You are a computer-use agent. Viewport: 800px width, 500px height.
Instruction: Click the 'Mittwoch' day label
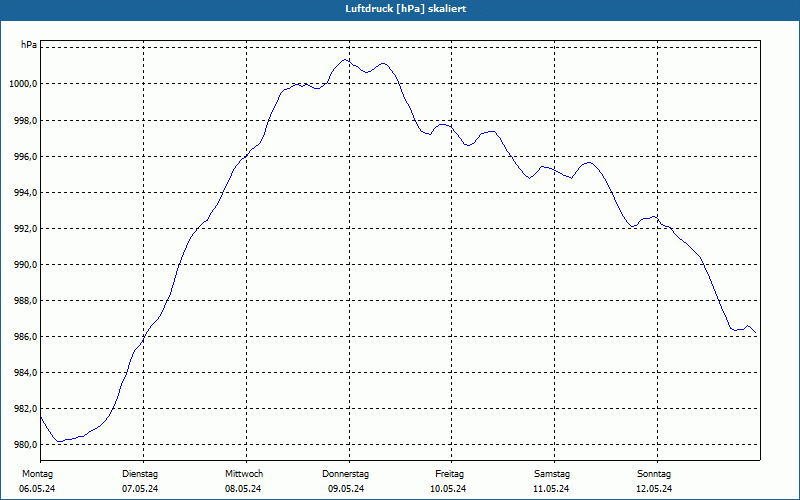[244, 474]
